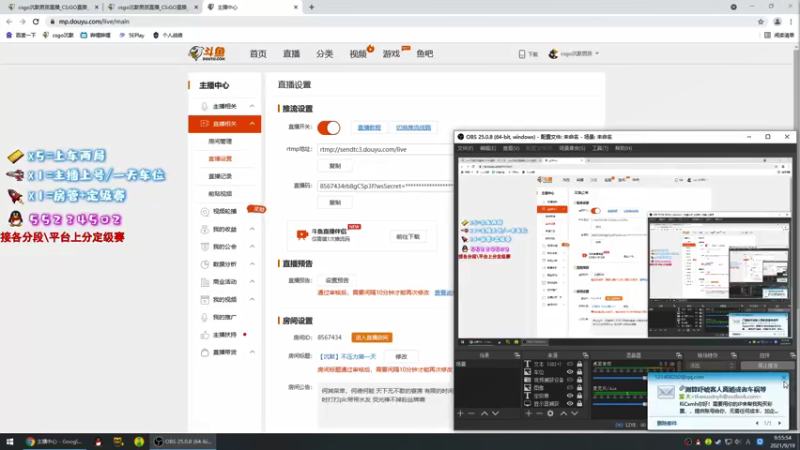Open the OBS 文件(F) menu
This screenshot has height=450, width=800.
coord(465,148)
